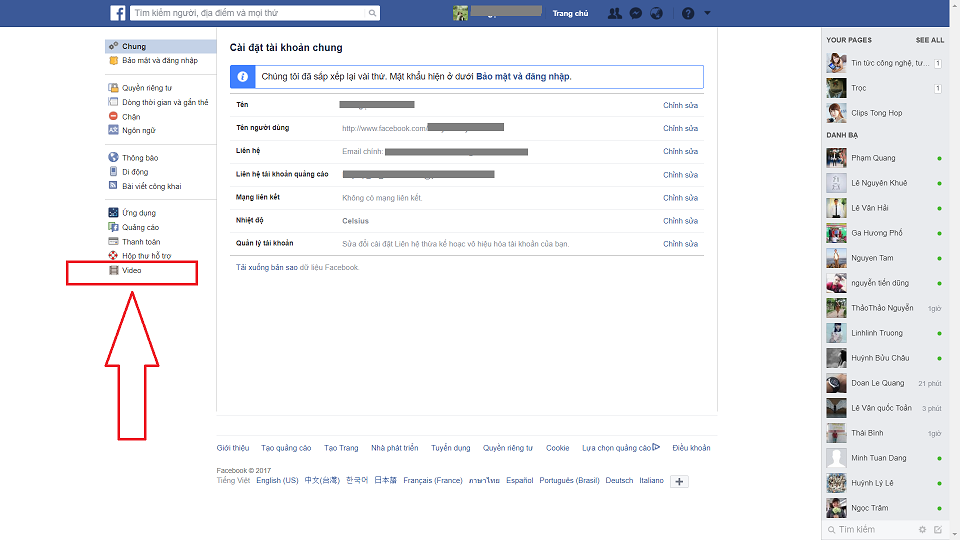The width and height of the screenshot is (960, 540).
Task: Click Chỉnh sửa for Tên người dùng row
Action: click(680, 128)
